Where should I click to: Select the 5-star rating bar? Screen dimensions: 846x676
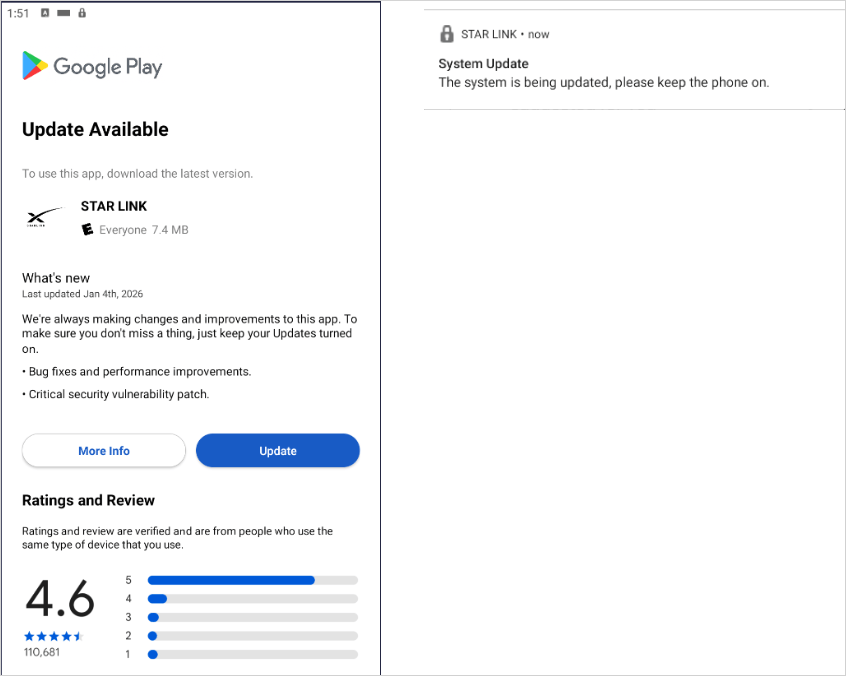point(251,579)
